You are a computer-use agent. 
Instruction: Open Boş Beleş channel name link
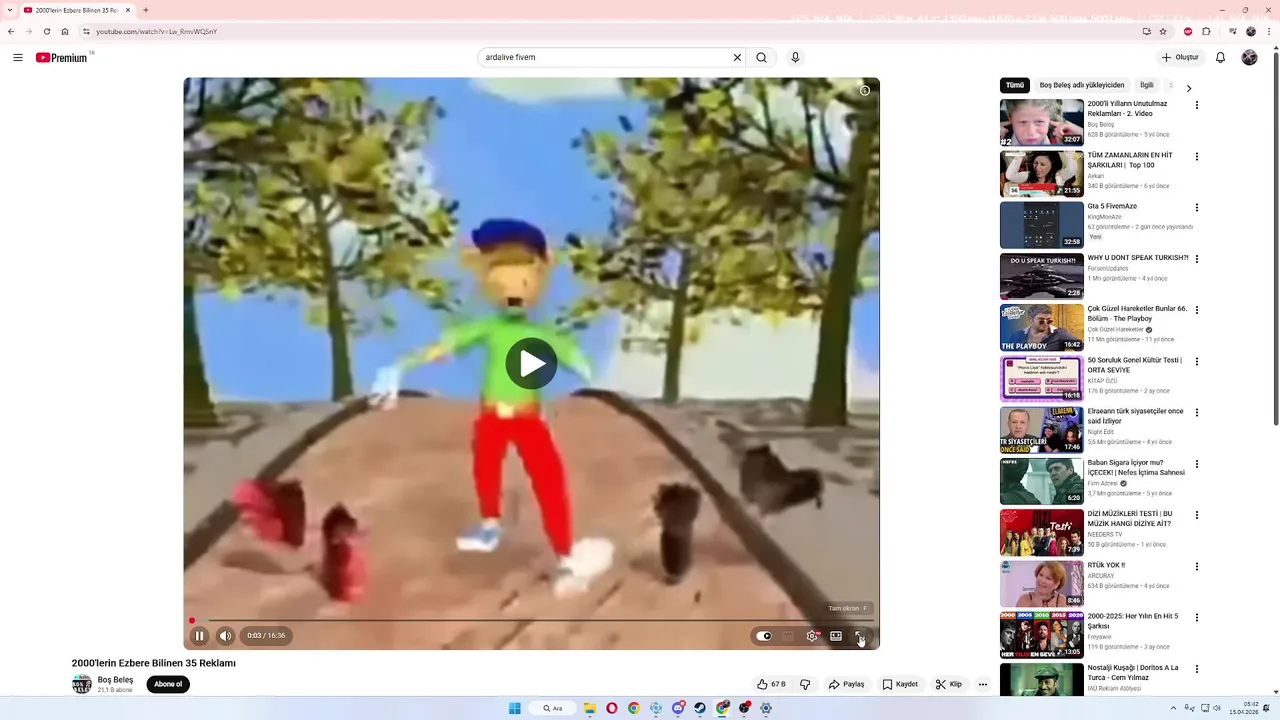115,680
